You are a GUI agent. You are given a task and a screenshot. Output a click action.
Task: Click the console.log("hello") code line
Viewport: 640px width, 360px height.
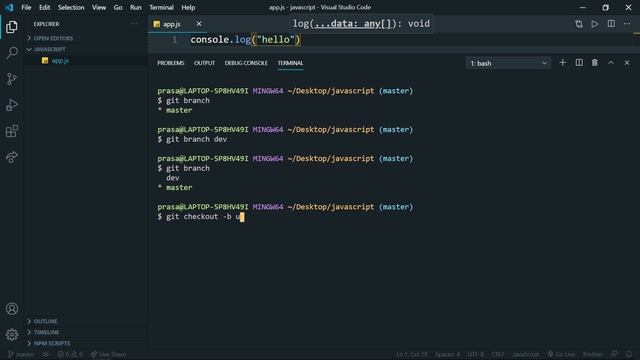[x=245, y=40]
